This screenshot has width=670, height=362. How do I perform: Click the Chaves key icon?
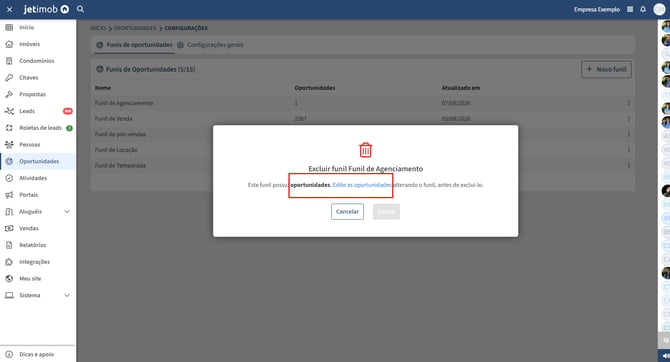point(9,77)
